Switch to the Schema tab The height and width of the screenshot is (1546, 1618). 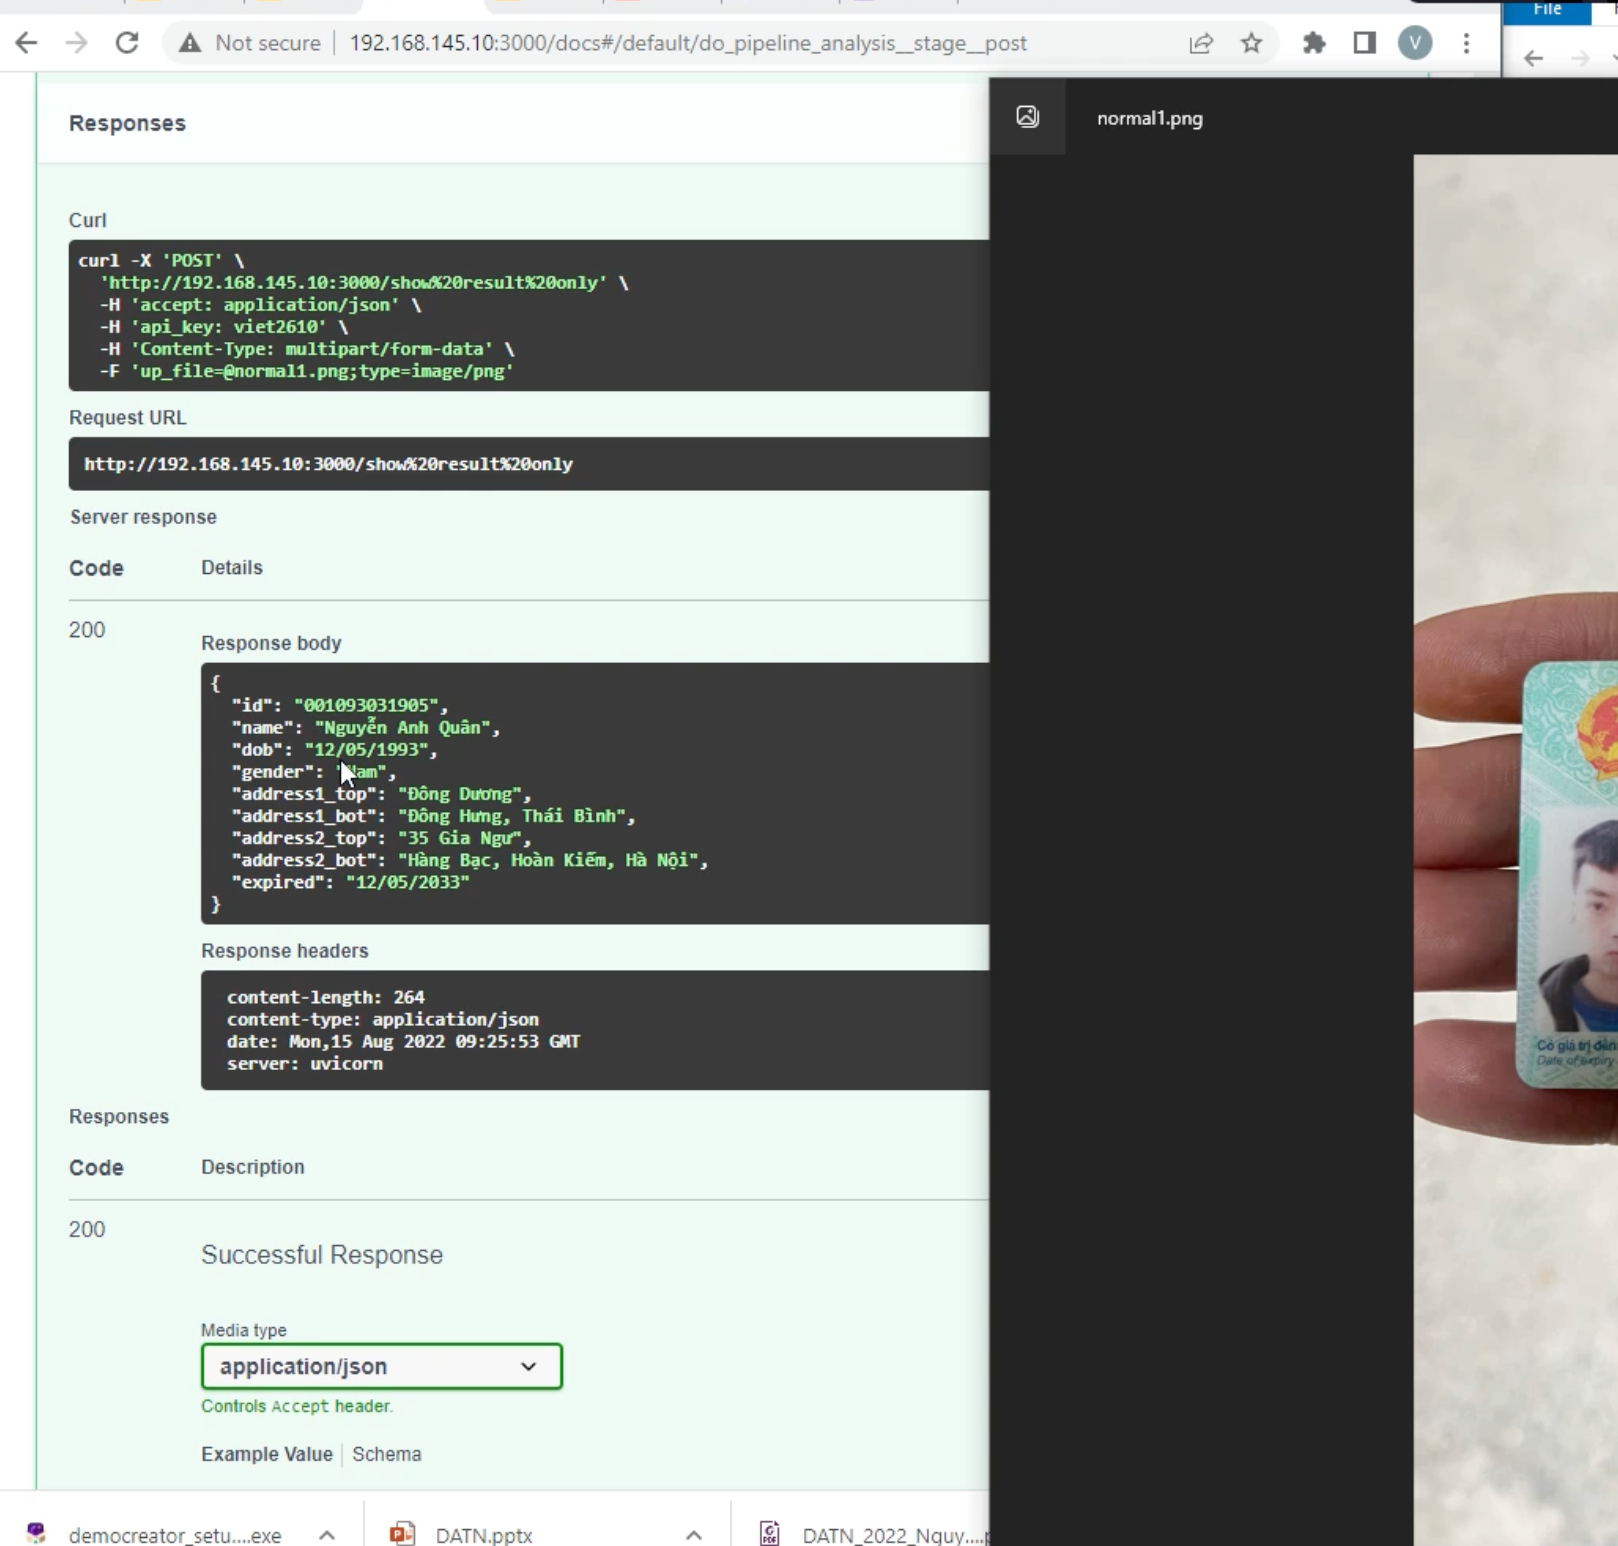387,1454
